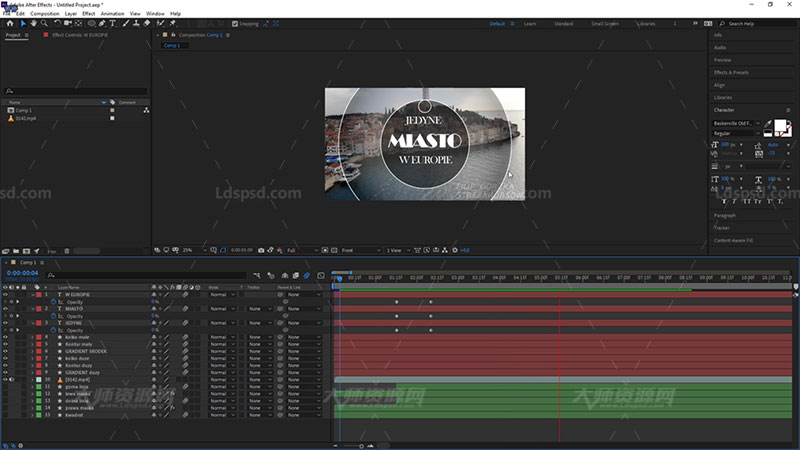
Task: Toggle the MIASTO Opacity stopwatch
Action: point(54,316)
